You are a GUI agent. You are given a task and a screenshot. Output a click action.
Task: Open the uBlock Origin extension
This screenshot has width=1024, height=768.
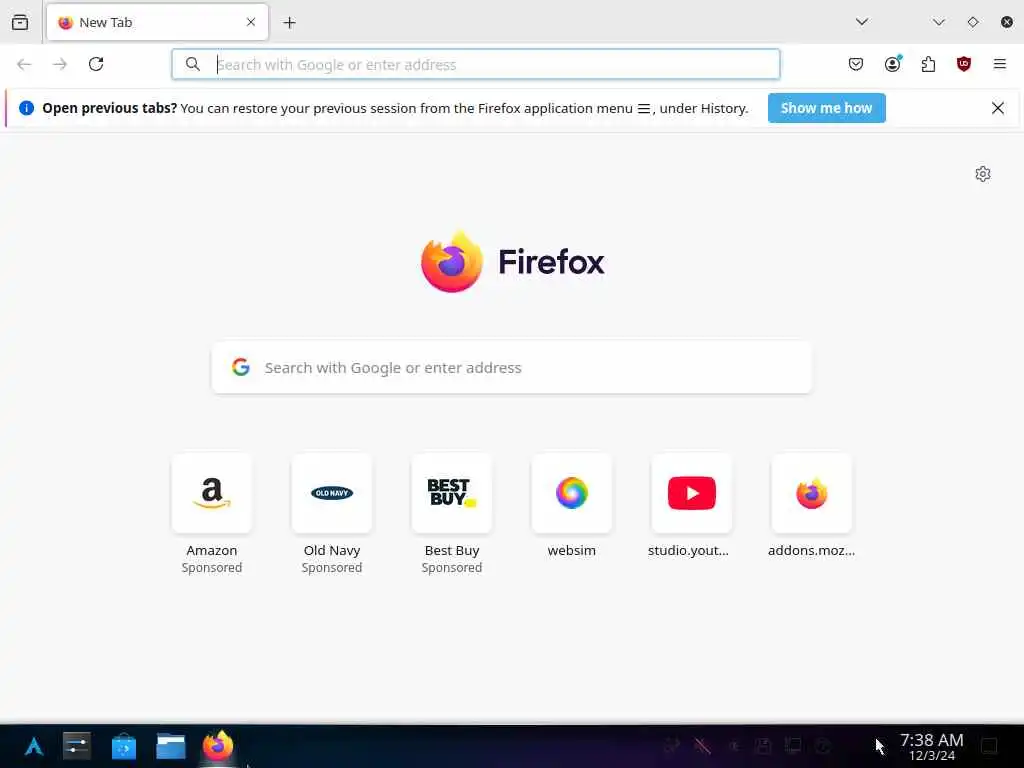[x=964, y=64]
